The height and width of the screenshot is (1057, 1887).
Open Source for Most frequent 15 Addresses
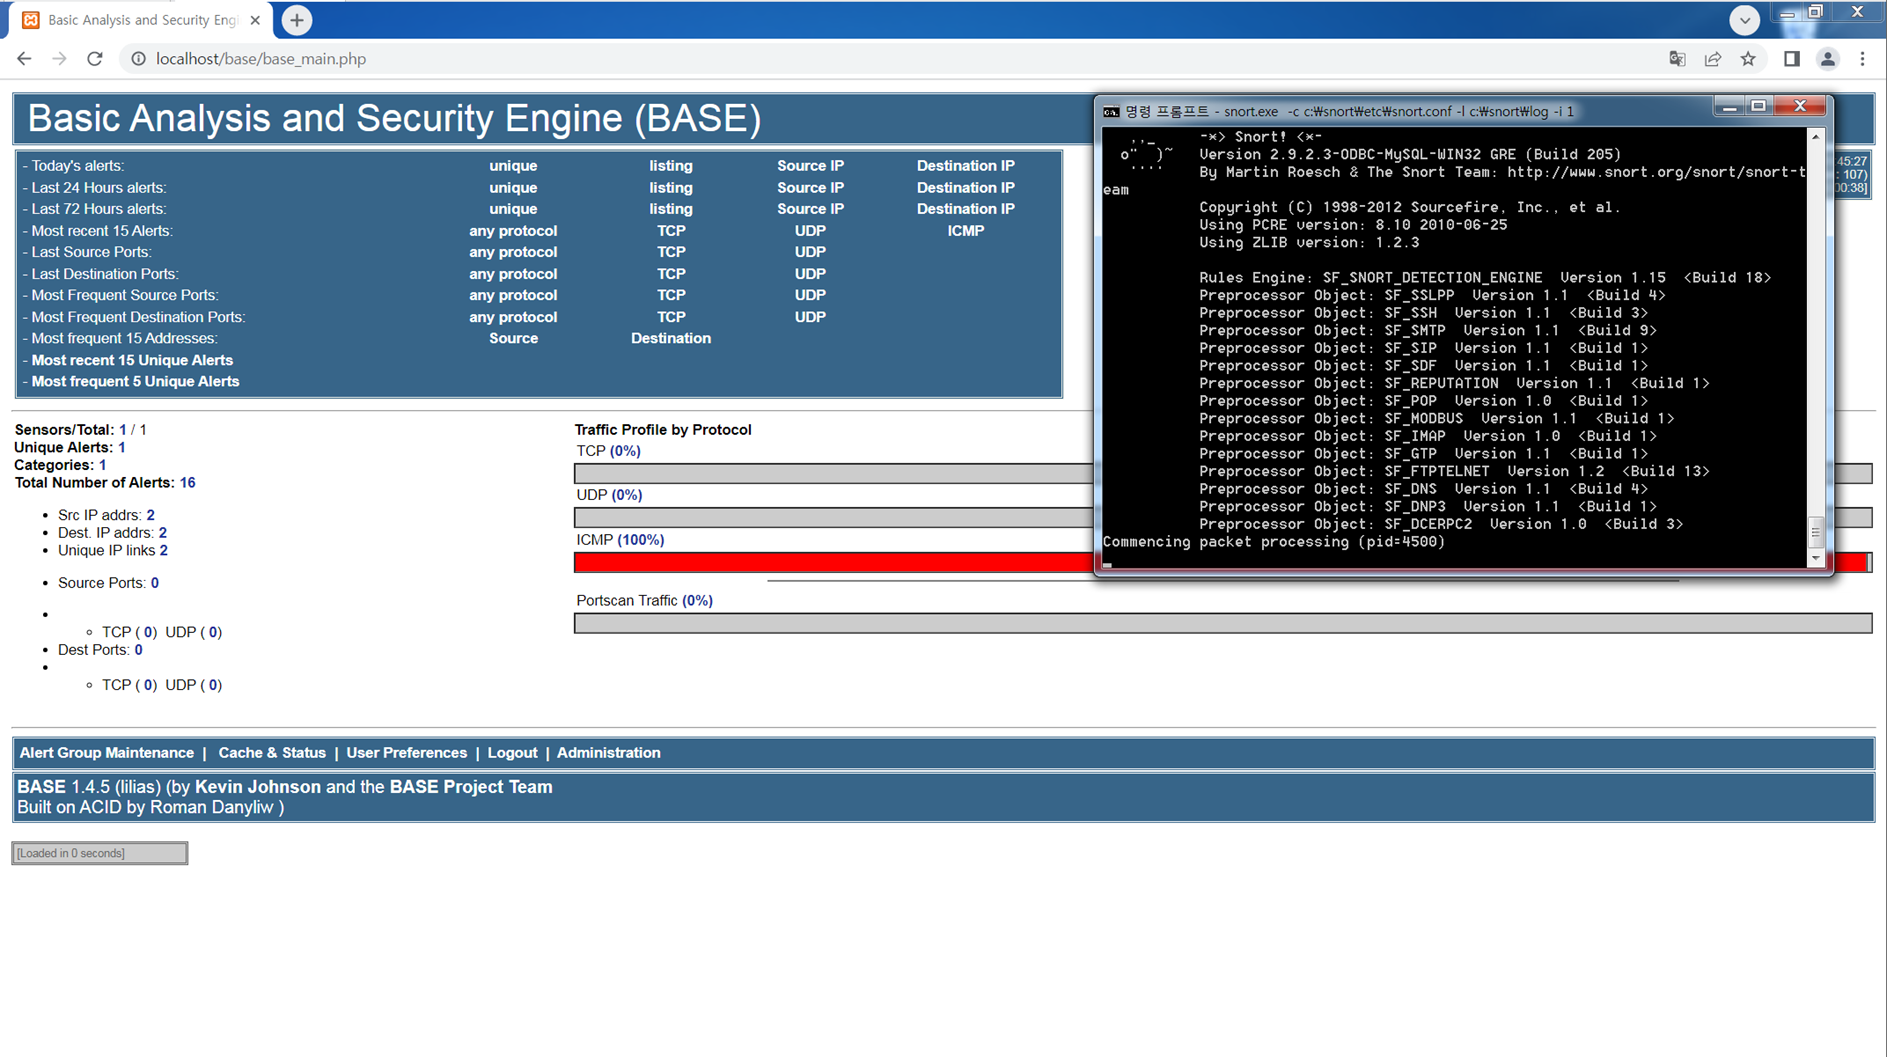click(513, 338)
